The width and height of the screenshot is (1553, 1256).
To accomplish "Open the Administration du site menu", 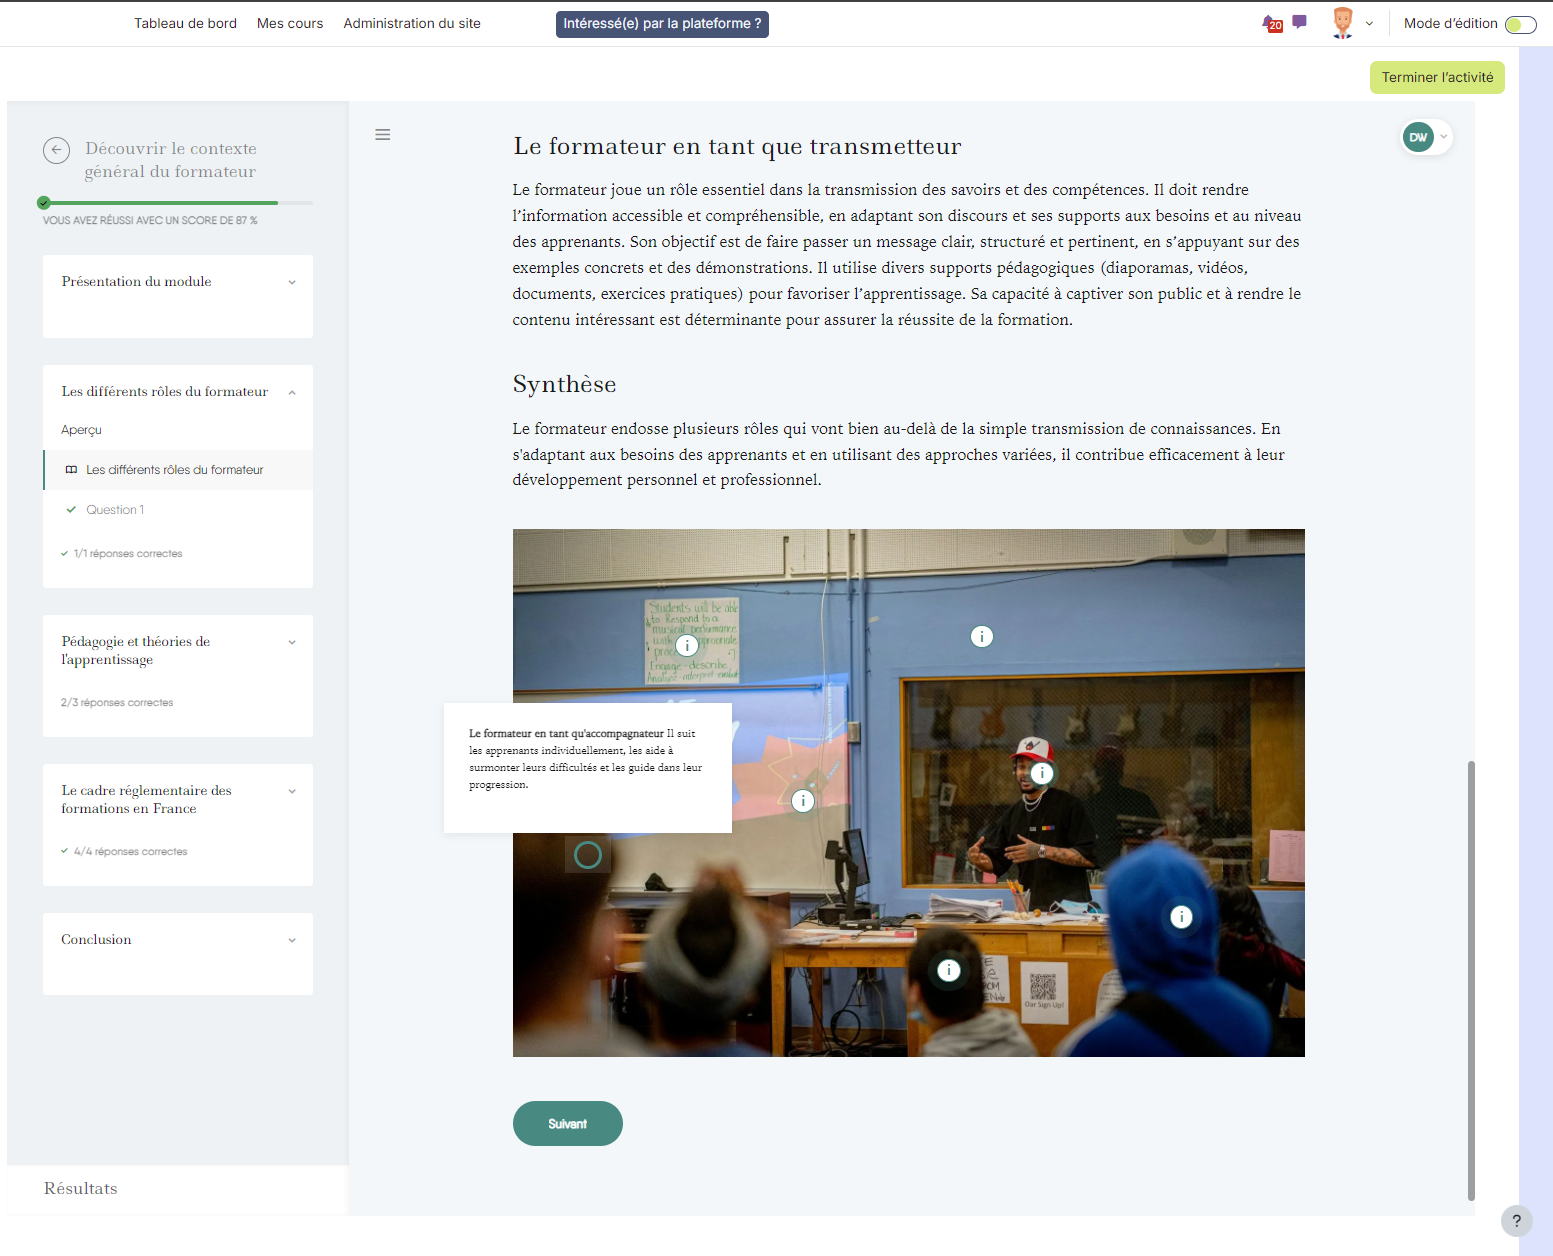I will pyautogui.click(x=411, y=23).
